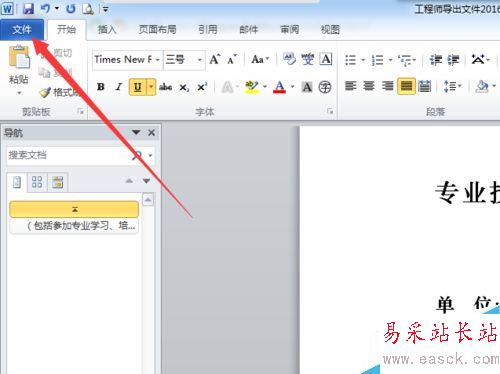The image size is (500, 374).
Task: Open the 邮件 ribbon tab
Action: point(249,30)
